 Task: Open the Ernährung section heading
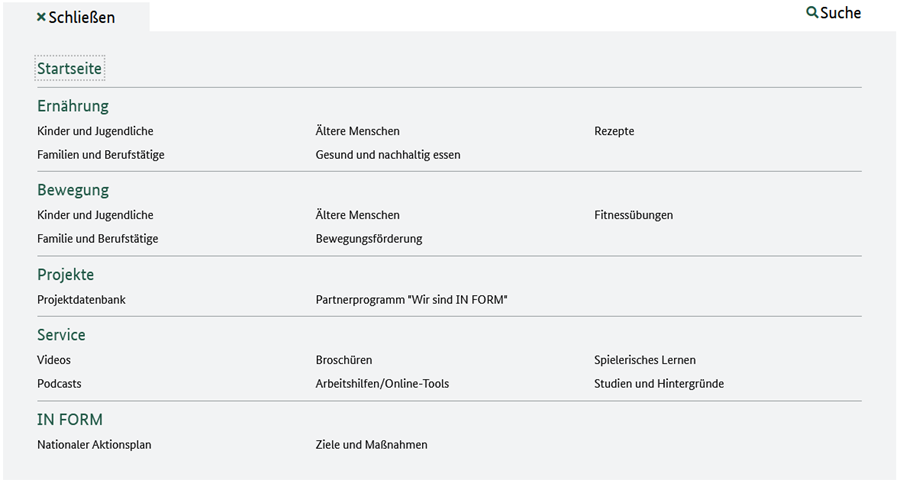(73, 106)
